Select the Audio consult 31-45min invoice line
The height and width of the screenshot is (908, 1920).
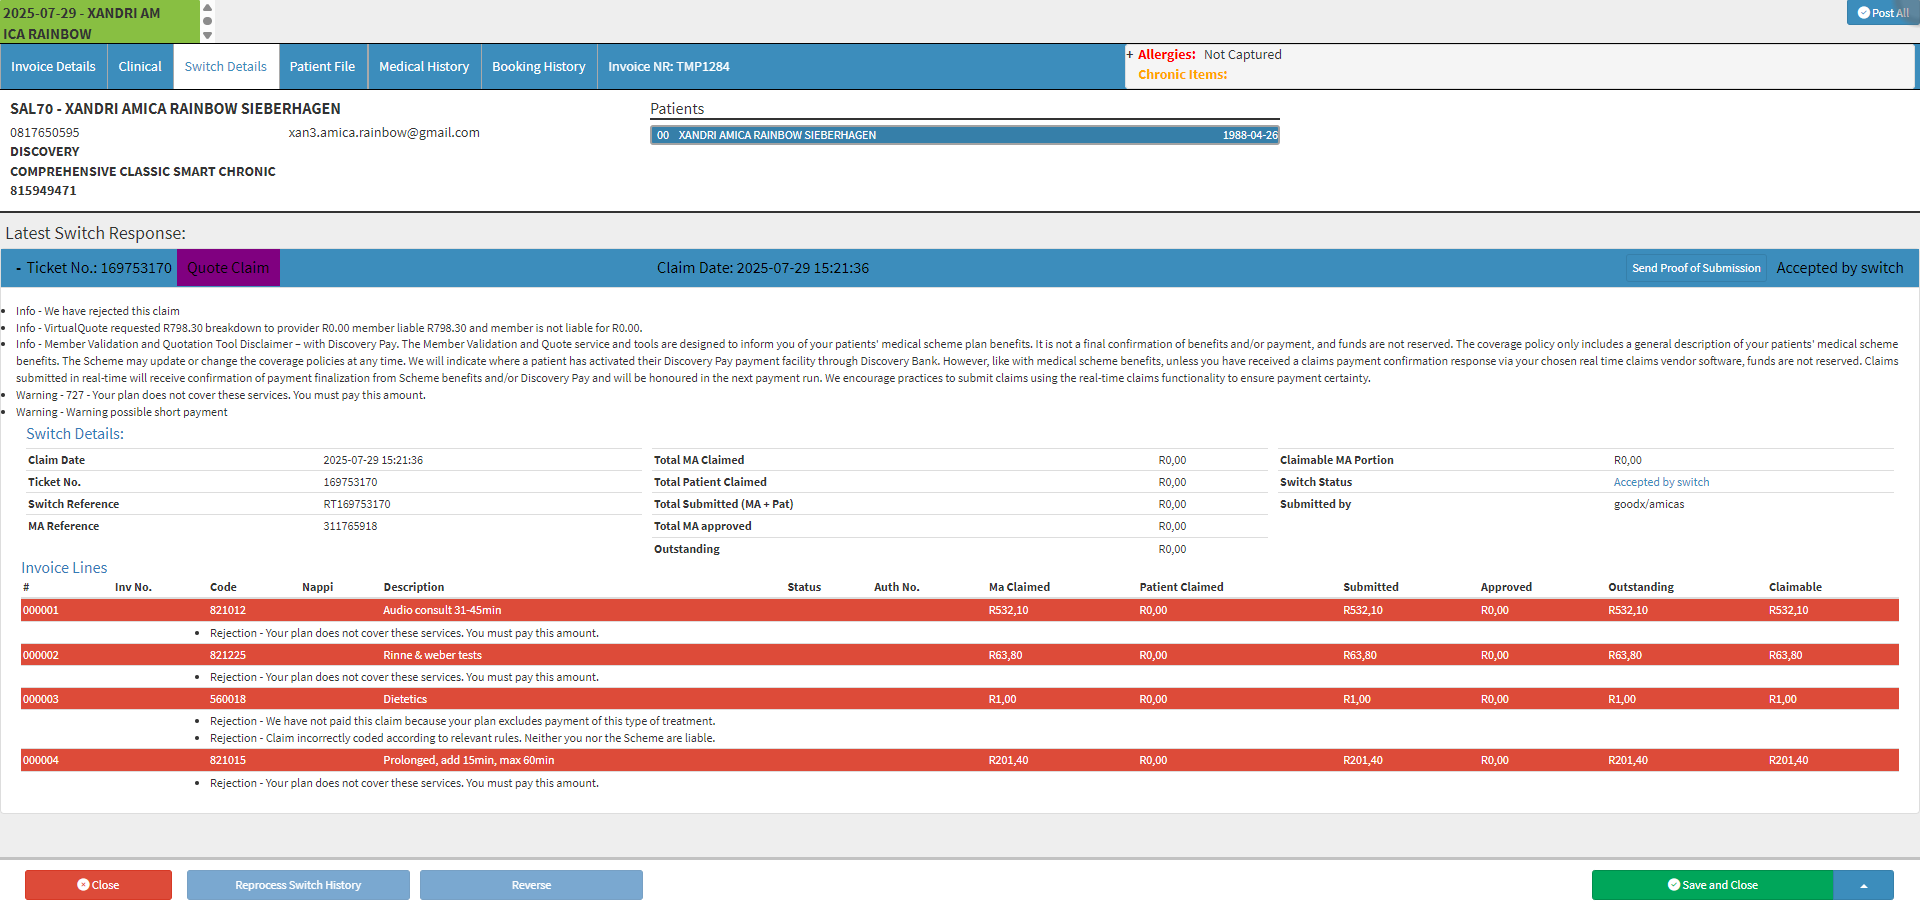pyautogui.click(x=442, y=610)
